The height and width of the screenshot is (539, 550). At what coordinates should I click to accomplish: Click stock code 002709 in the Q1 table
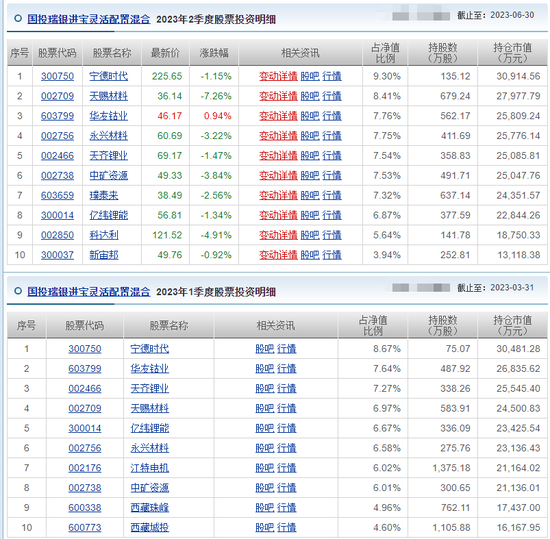tap(85, 409)
